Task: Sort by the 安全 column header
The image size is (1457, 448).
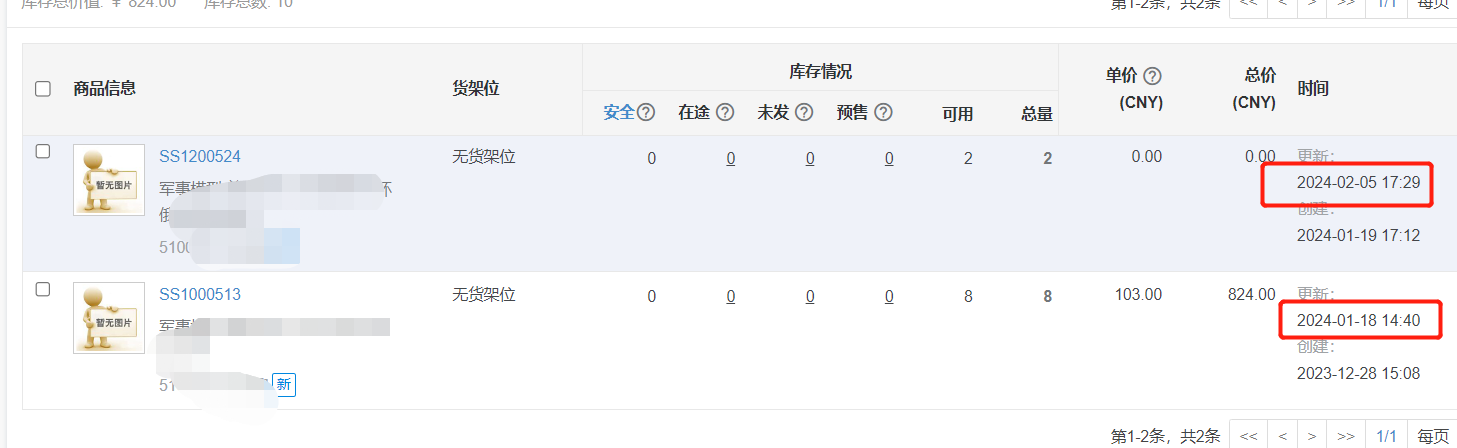Action: click(x=619, y=113)
